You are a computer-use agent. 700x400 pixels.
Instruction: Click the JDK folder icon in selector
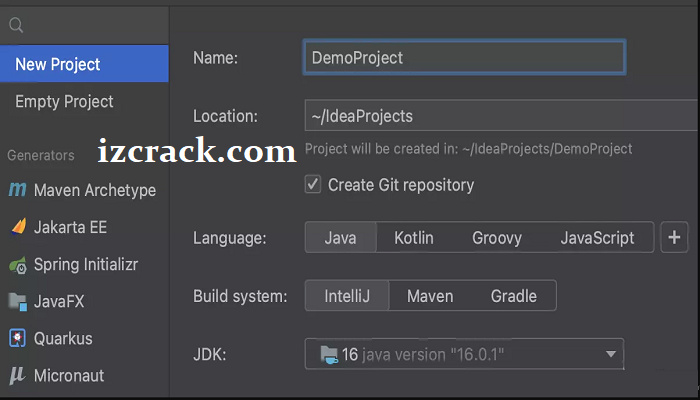[x=329, y=355]
